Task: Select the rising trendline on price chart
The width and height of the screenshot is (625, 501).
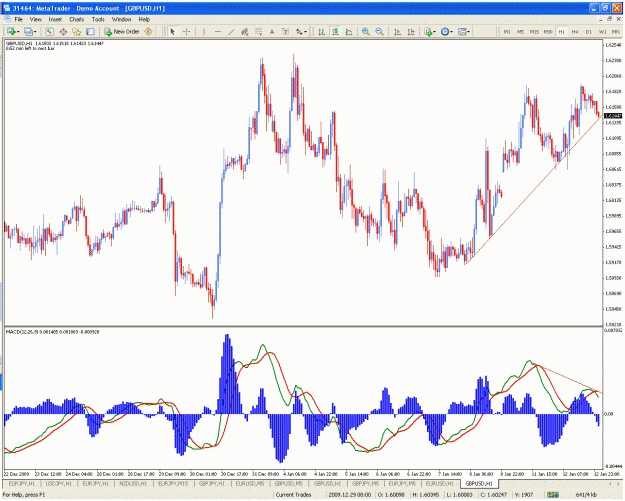Action: (x=534, y=190)
